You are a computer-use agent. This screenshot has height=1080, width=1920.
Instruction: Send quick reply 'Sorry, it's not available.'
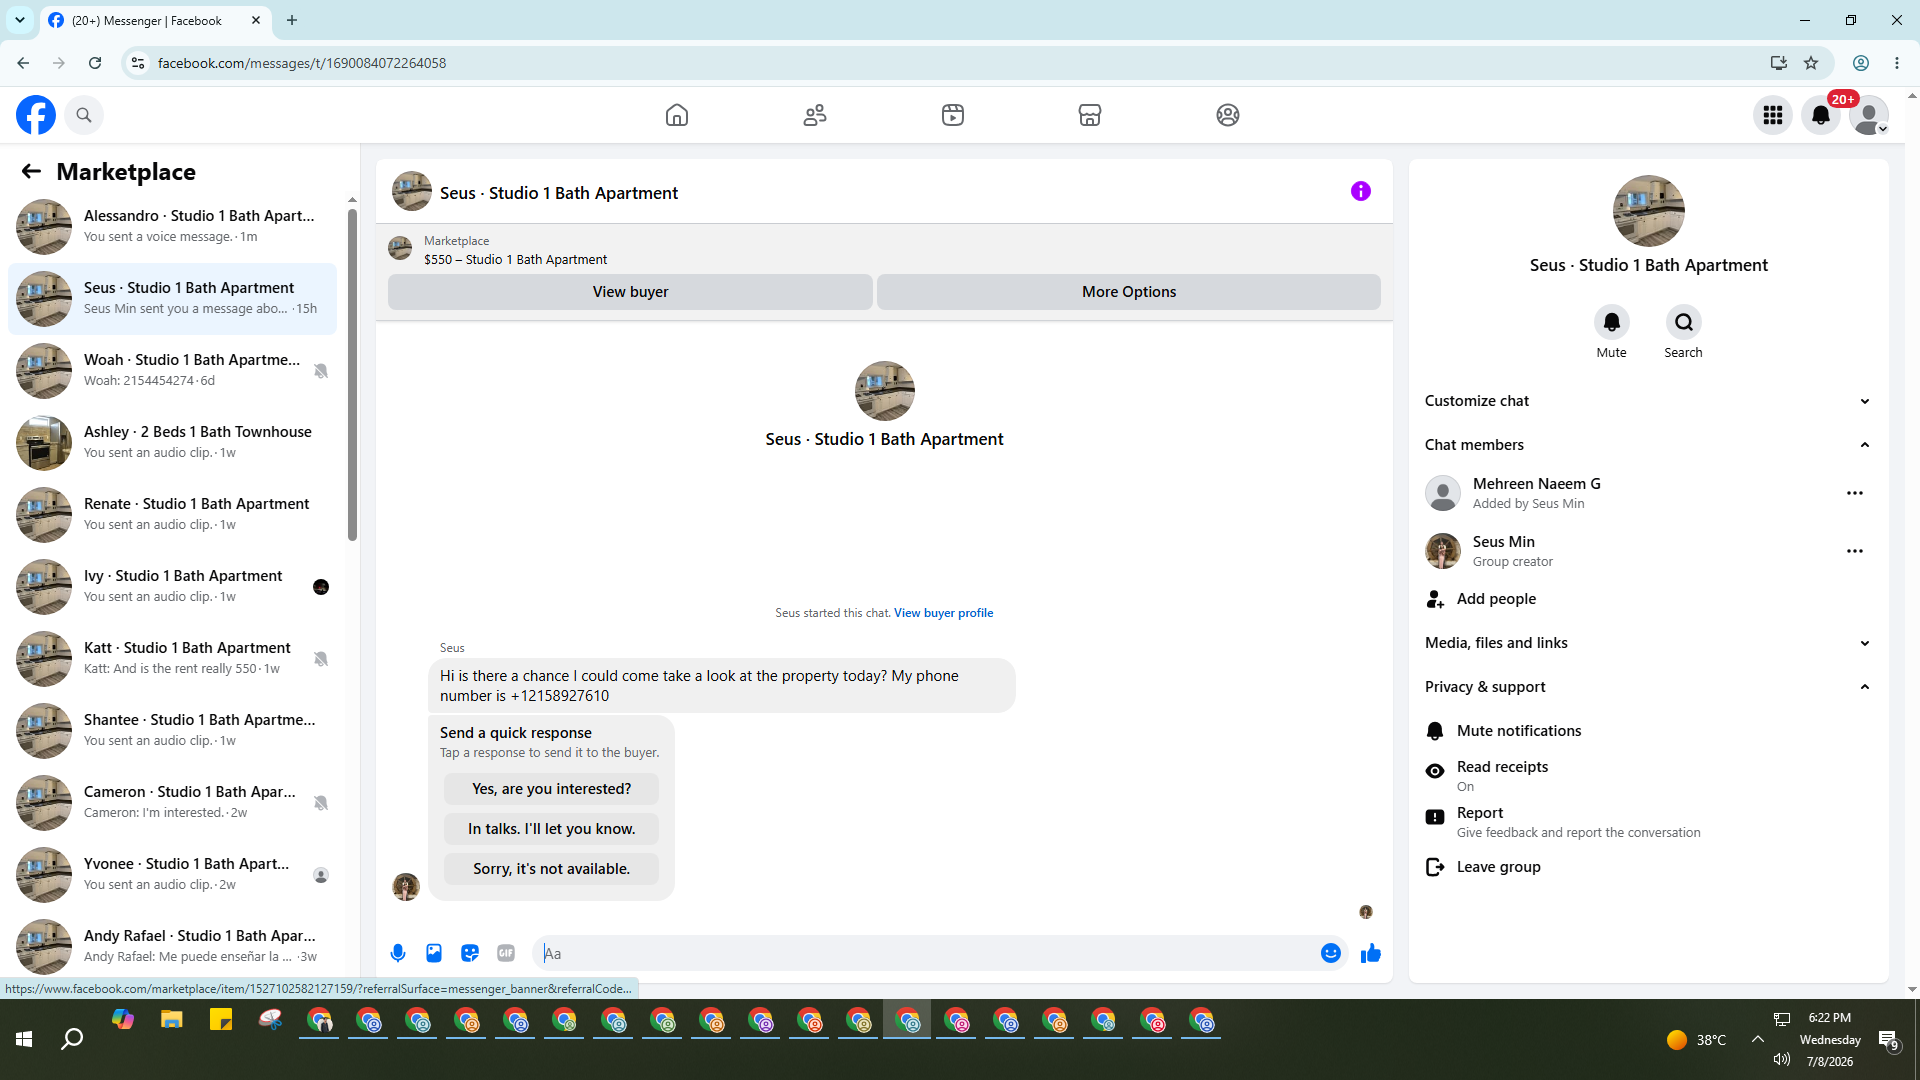[x=551, y=869]
